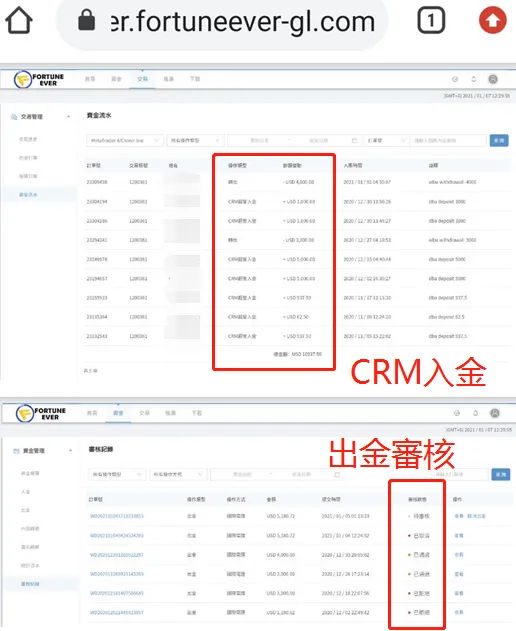The width and height of the screenshot is (516, 631).
Task: Tap the red upward arrow update icon
Action: [492, 20]
